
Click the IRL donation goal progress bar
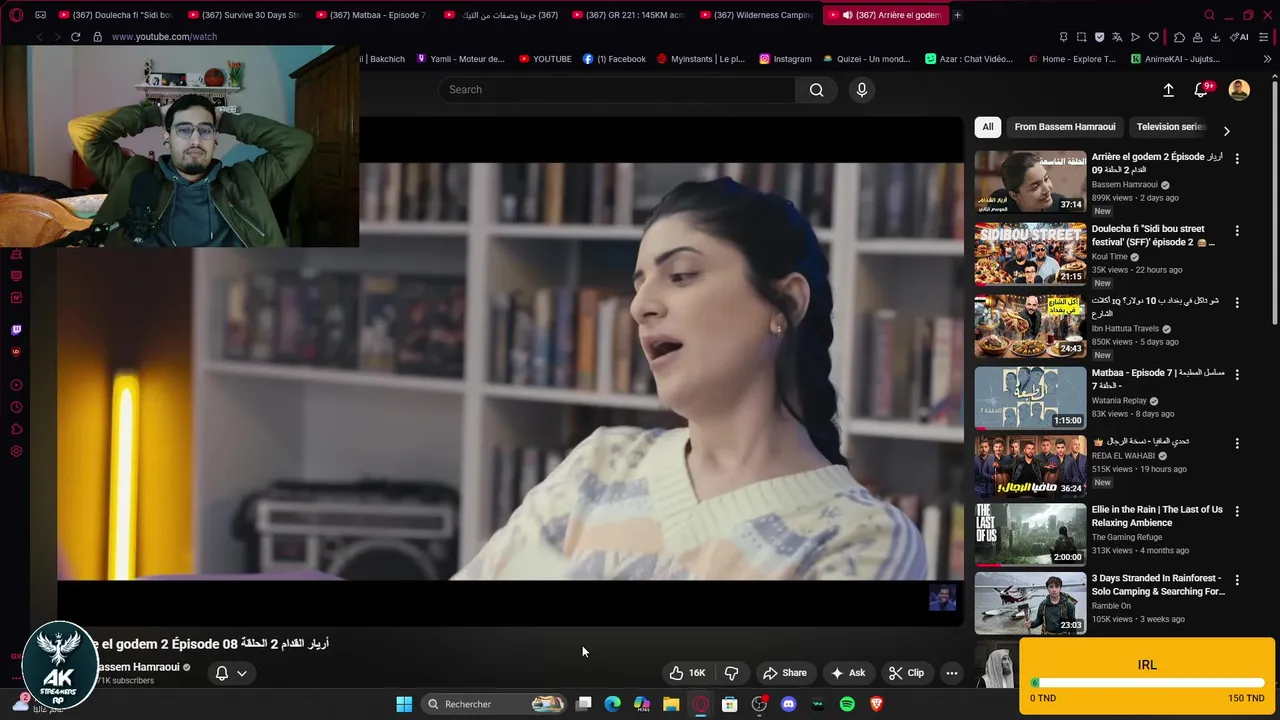tap(1147, 683)
